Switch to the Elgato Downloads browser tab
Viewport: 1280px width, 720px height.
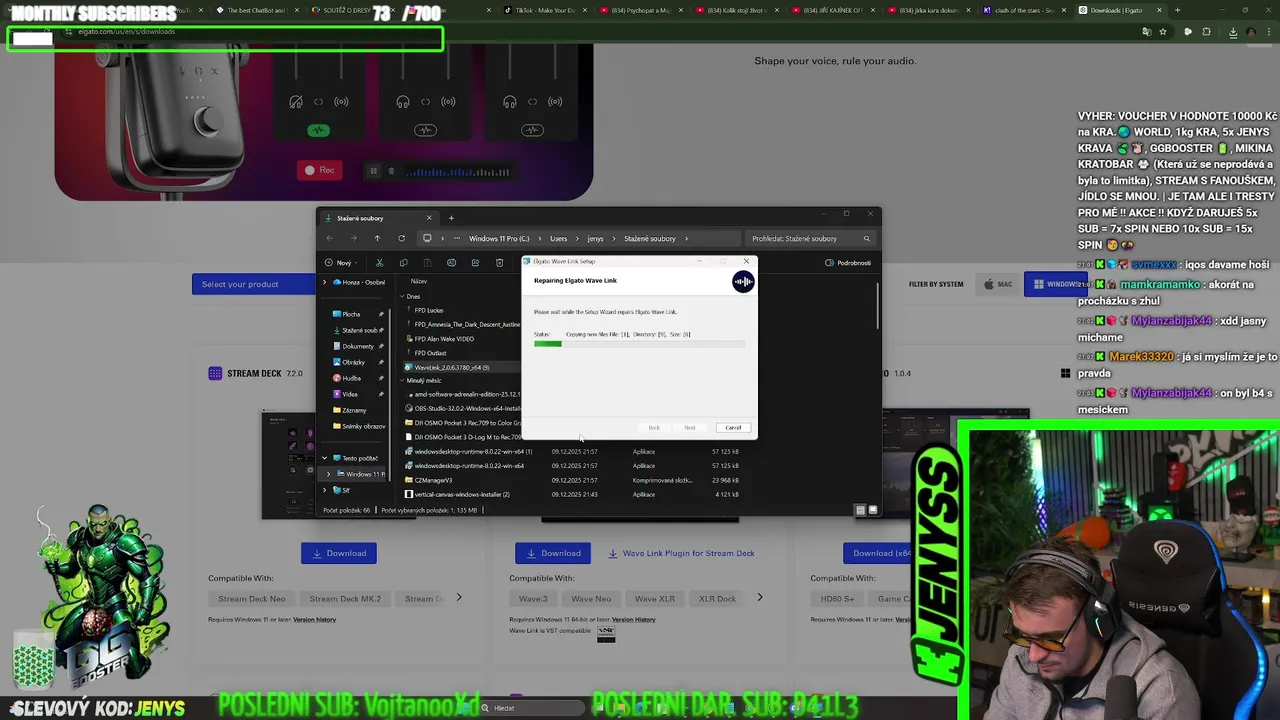pyautogui.click(x=1121, y=10)
